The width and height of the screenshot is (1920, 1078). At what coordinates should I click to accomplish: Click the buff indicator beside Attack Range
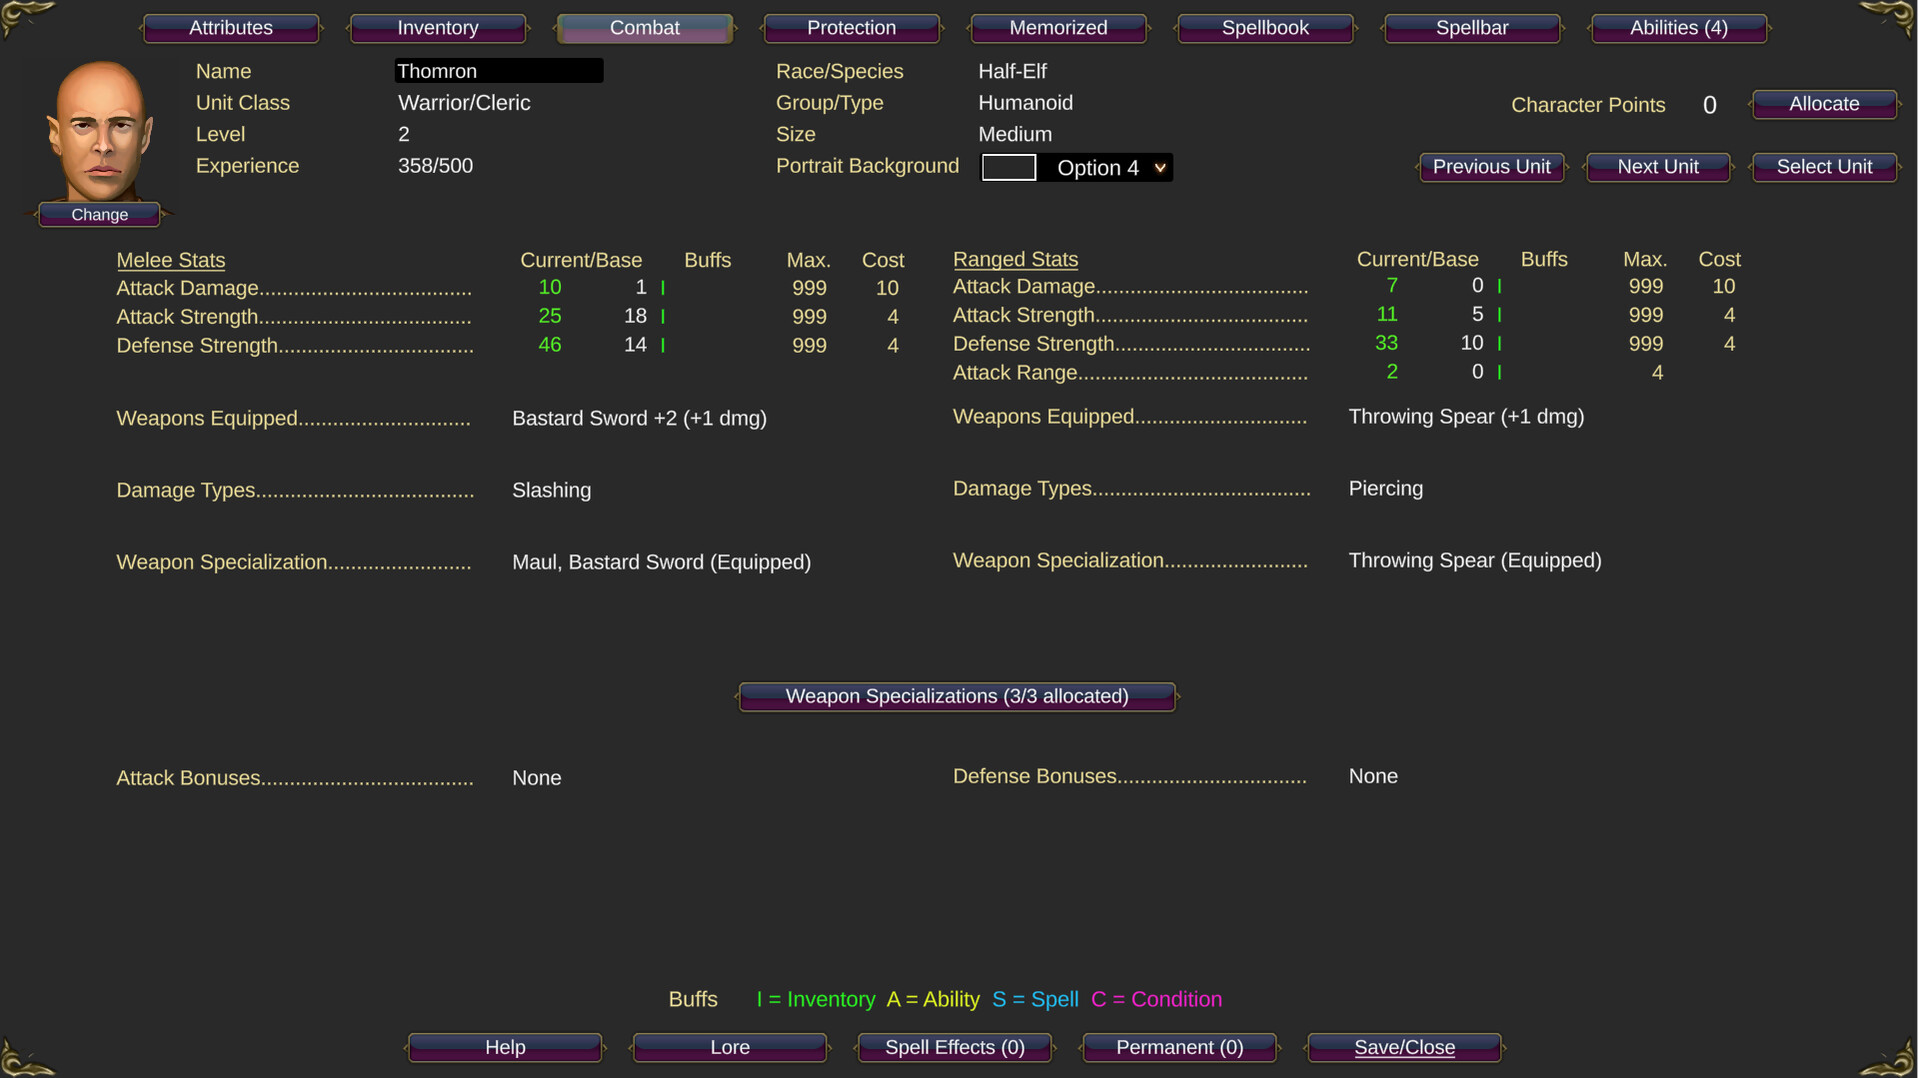click(1499, 371)
